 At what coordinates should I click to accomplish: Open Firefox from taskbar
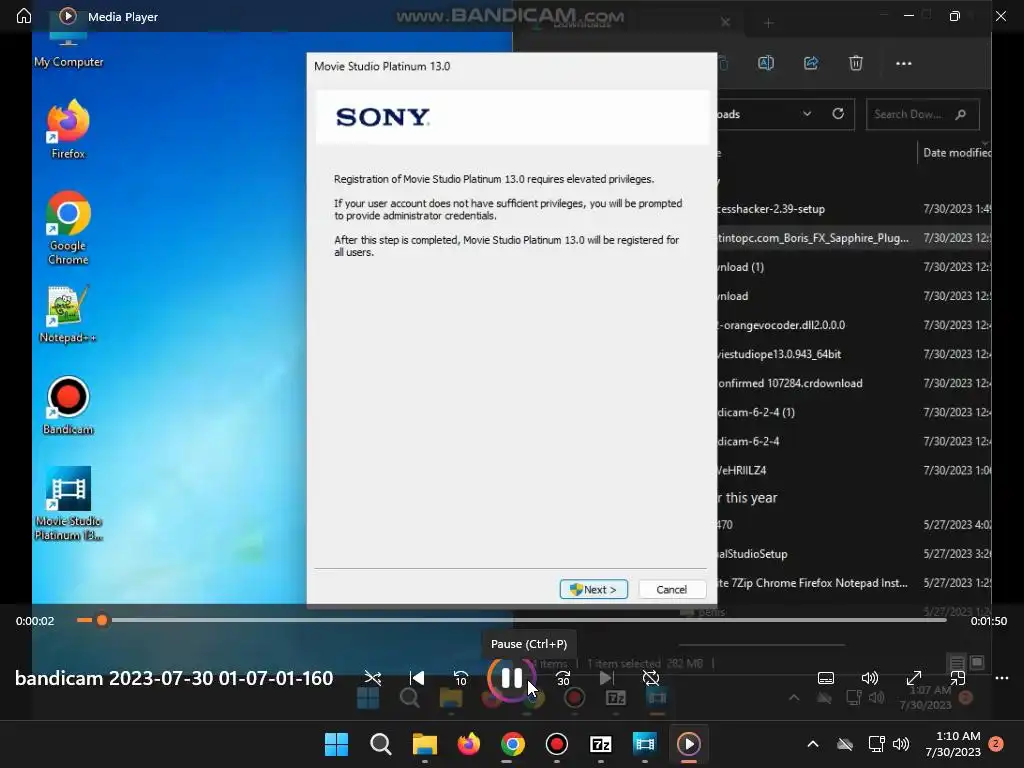click(468, 744)
